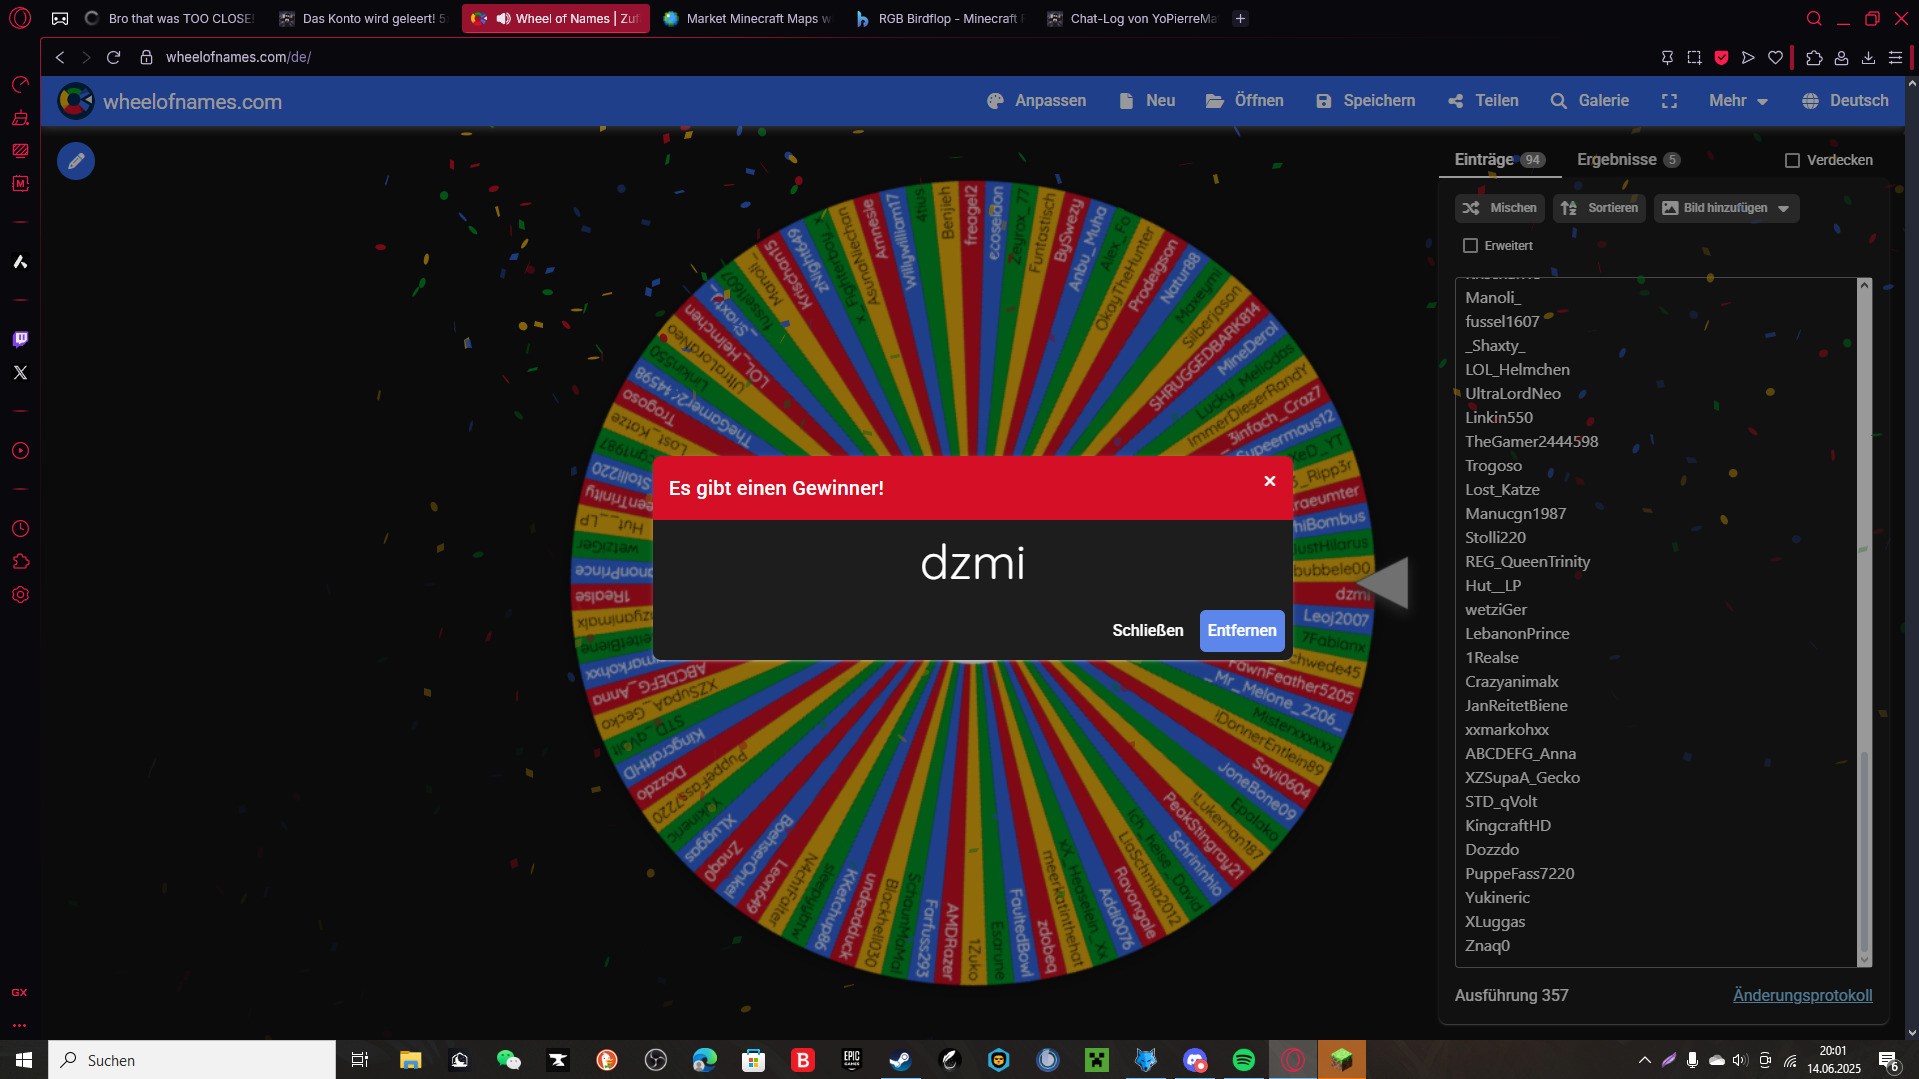Click the blue pencil edit icon
This screenshot has height=1079, width=1919.
pyautogui.click(x=76, y=161)
